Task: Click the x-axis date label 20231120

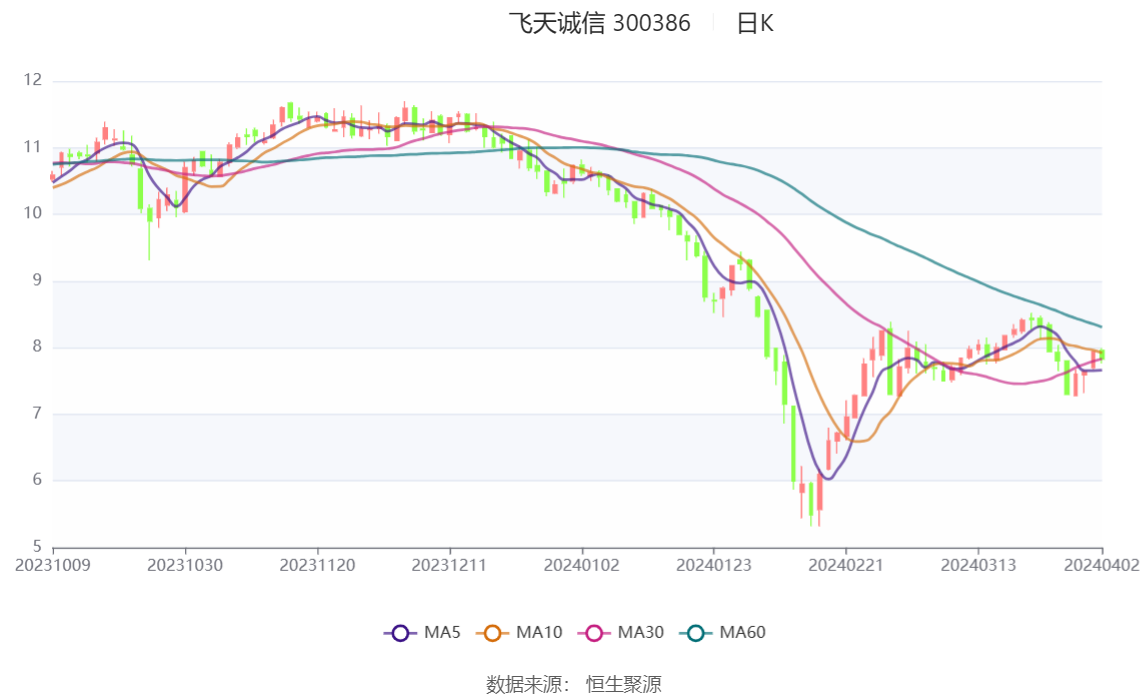Action: click(317, 565)
